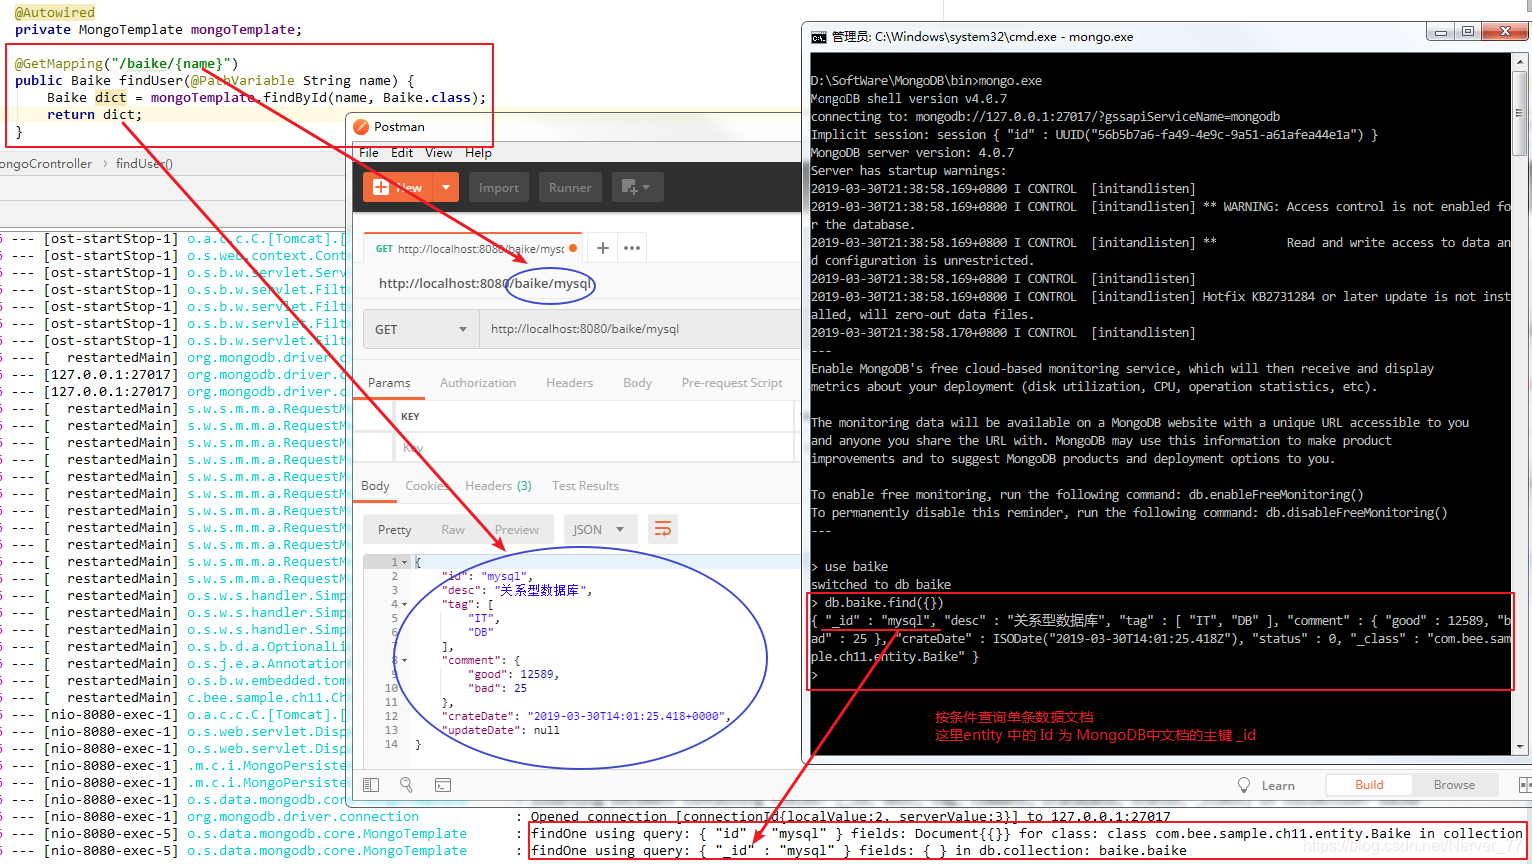Switch to Browse mode
This screenshot has height=864, width=1532.
pyautogui.click(x=1454, y=785)
